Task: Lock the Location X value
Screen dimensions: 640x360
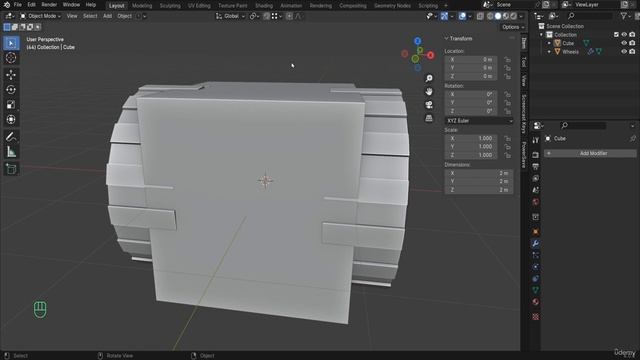Action: click(x=507, y=60)
